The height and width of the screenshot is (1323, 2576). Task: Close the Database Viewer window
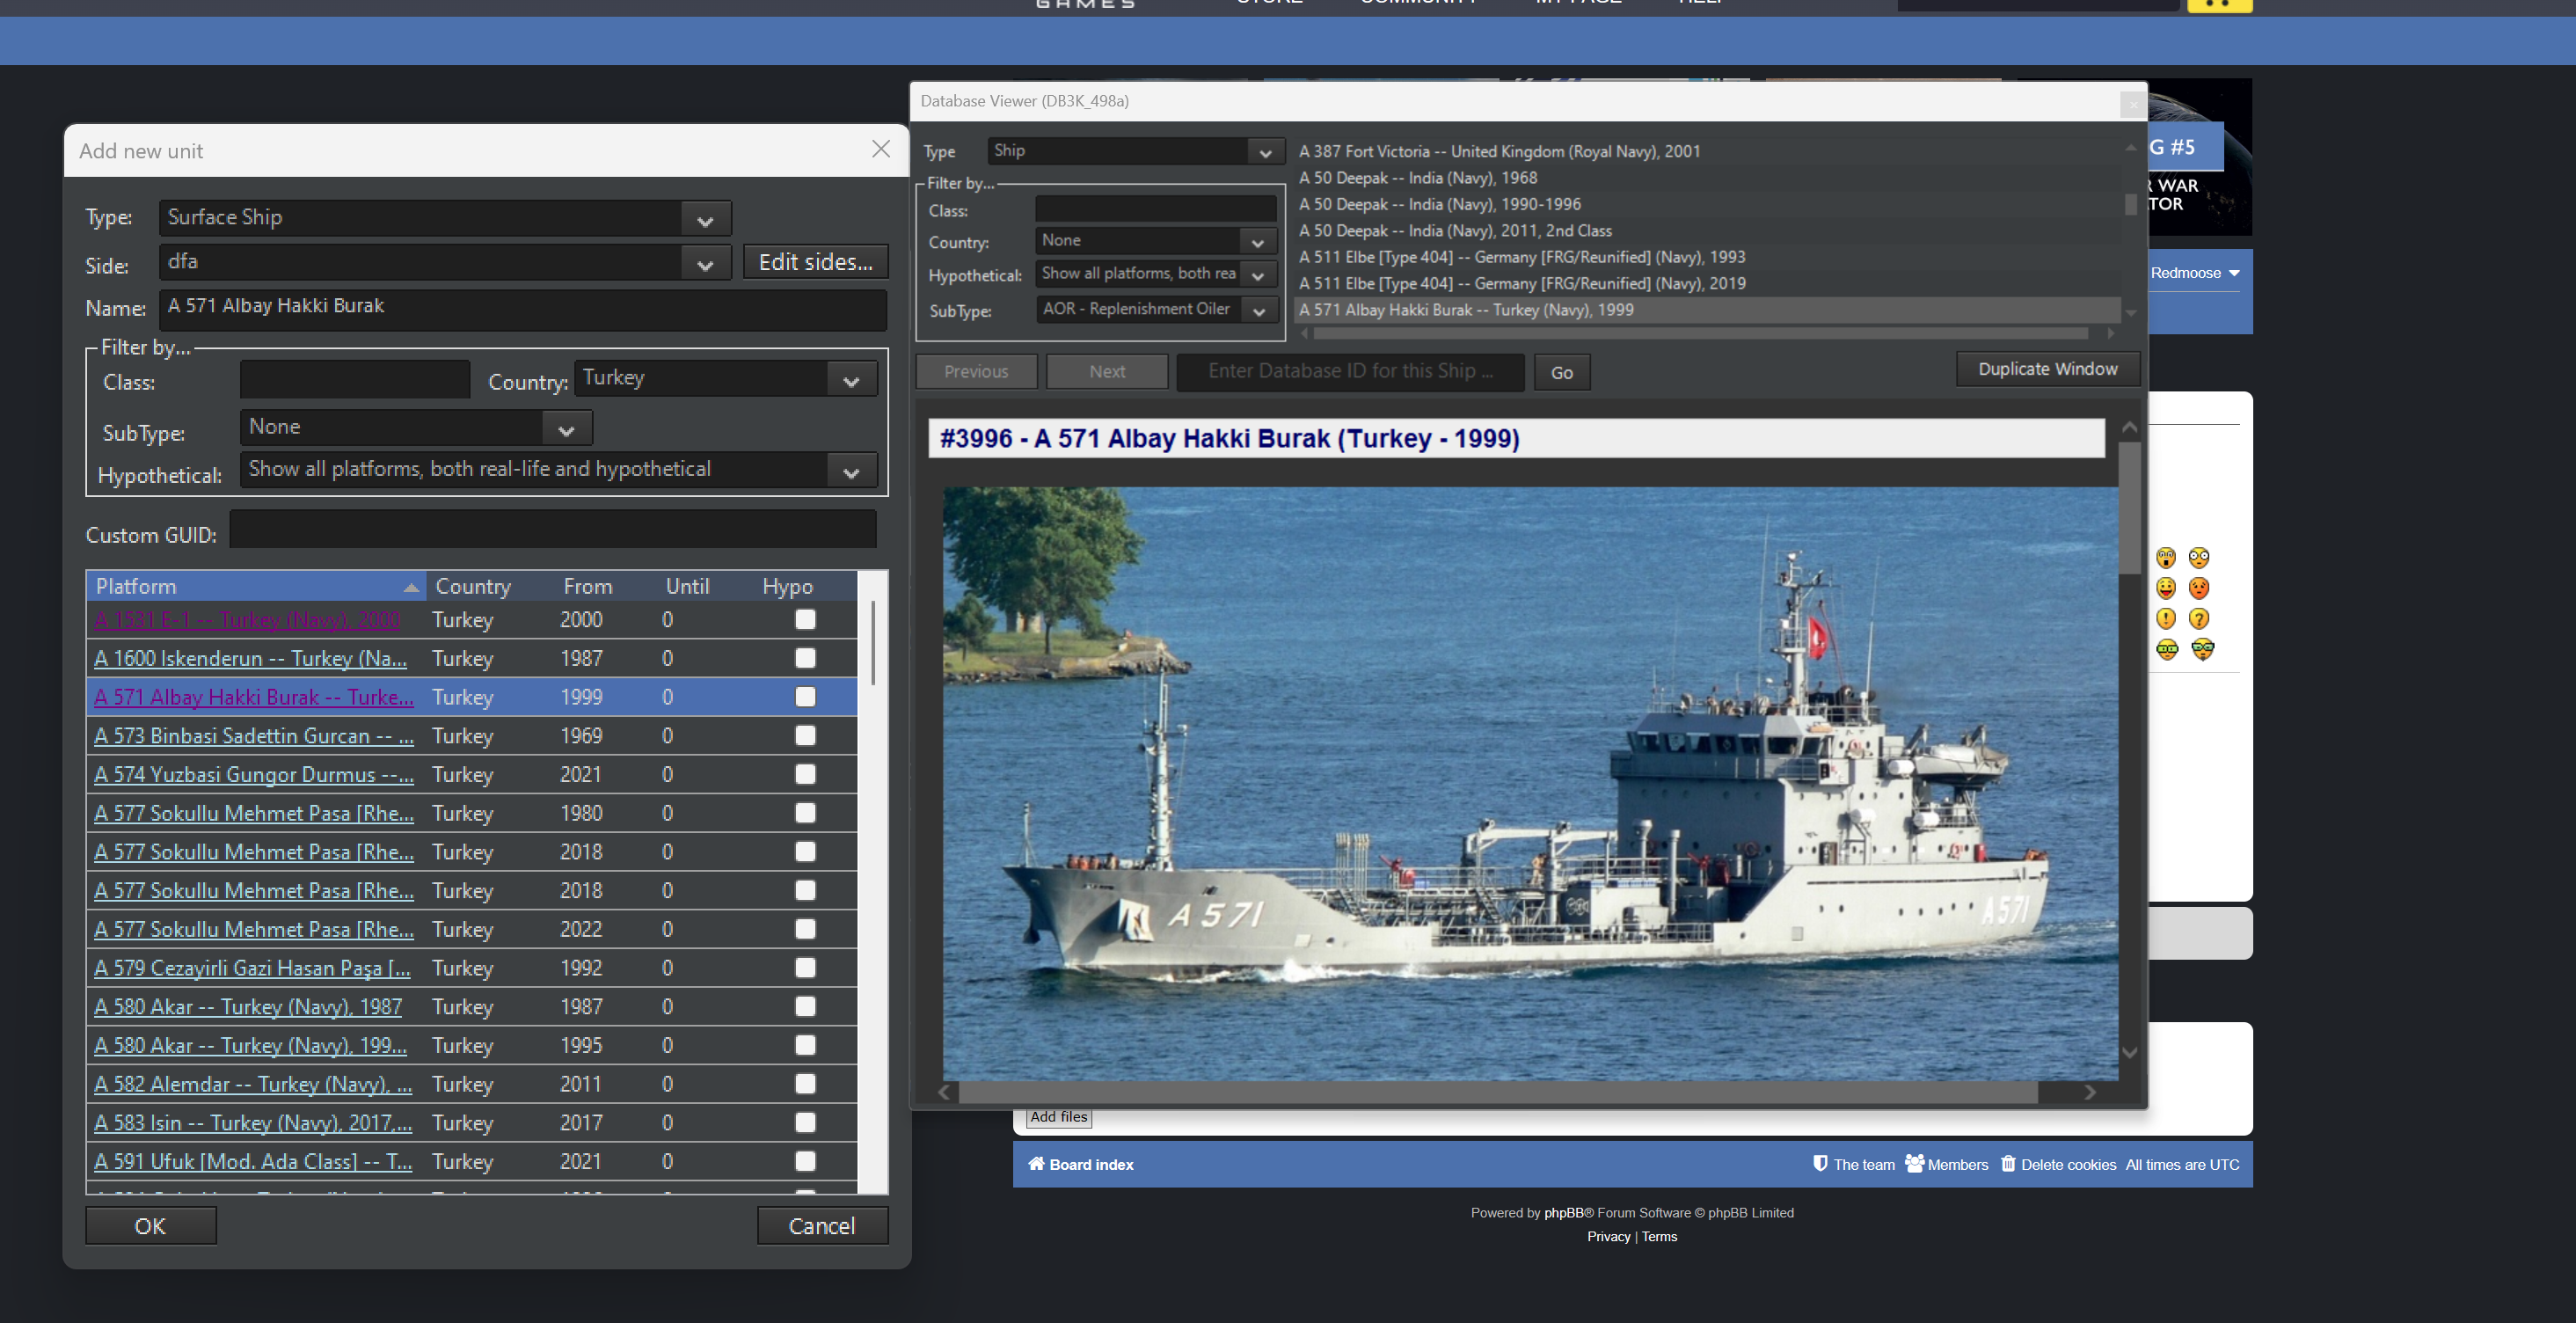2132,103
